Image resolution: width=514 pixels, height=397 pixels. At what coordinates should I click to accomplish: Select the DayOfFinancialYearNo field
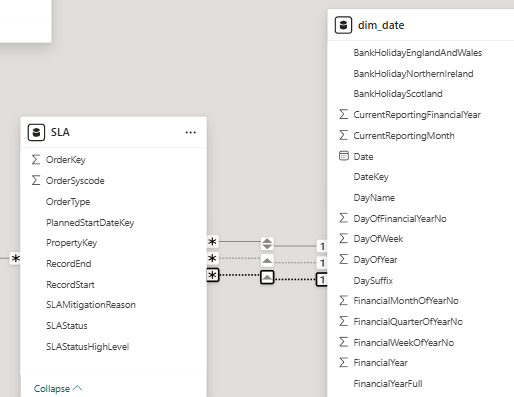[x=400, y=219]
